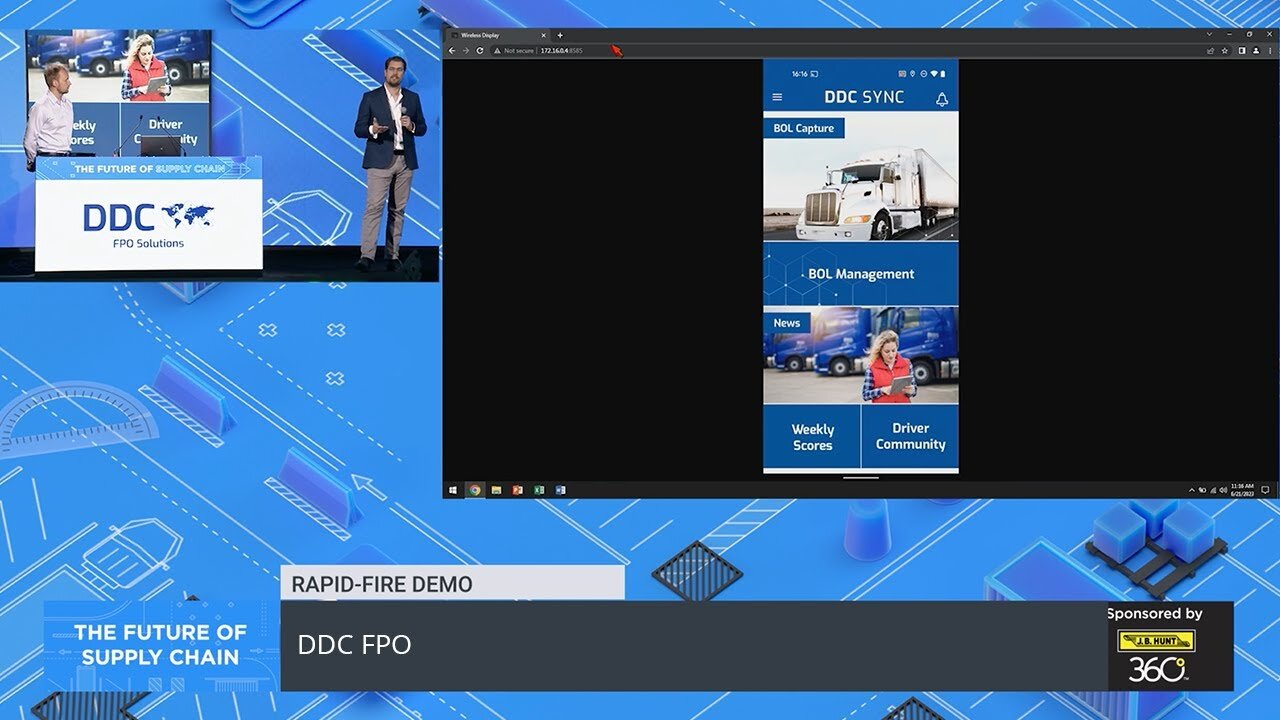Open the browser side panel icon
The image size is (1280, 720).
[x=1242, y=51]
